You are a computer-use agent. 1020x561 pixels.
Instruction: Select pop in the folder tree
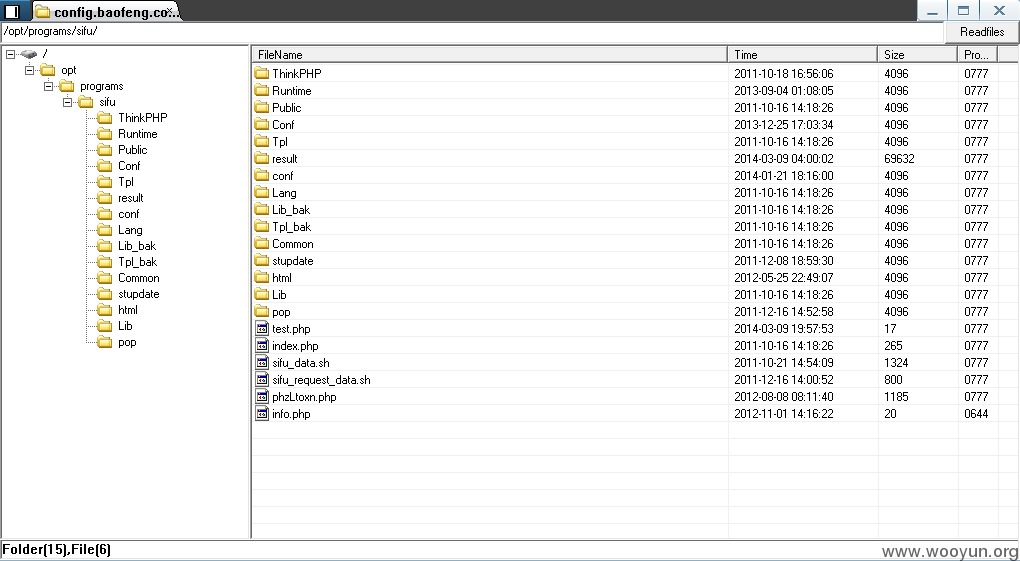click(x=127, y=342)
